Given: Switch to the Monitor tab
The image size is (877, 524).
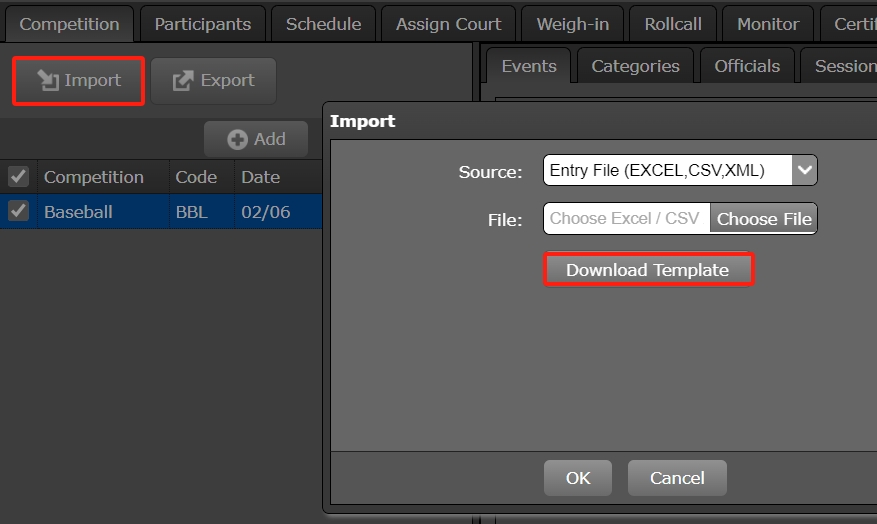Looking at the screenshot, I should click(x=767, y=24).
